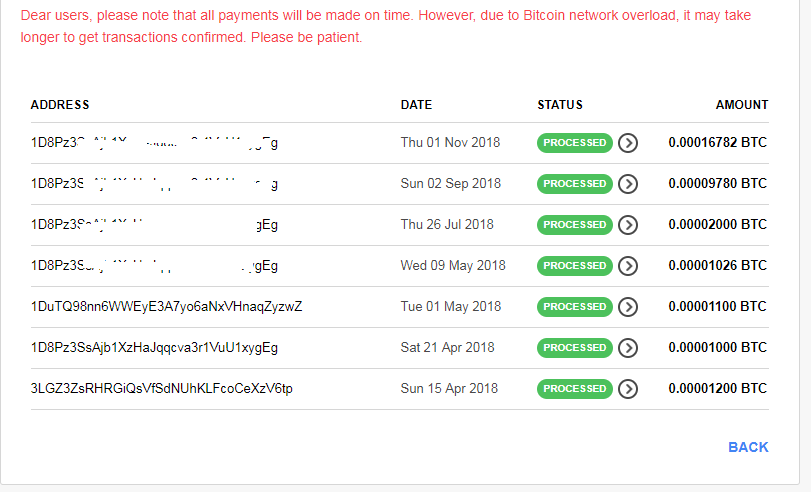Select address 1D8Pz3SsAjb1XzHaJqqcva3r1VuU1xygEg
Image resolution: width=811 pixels, height=492 pixels.
154,348
